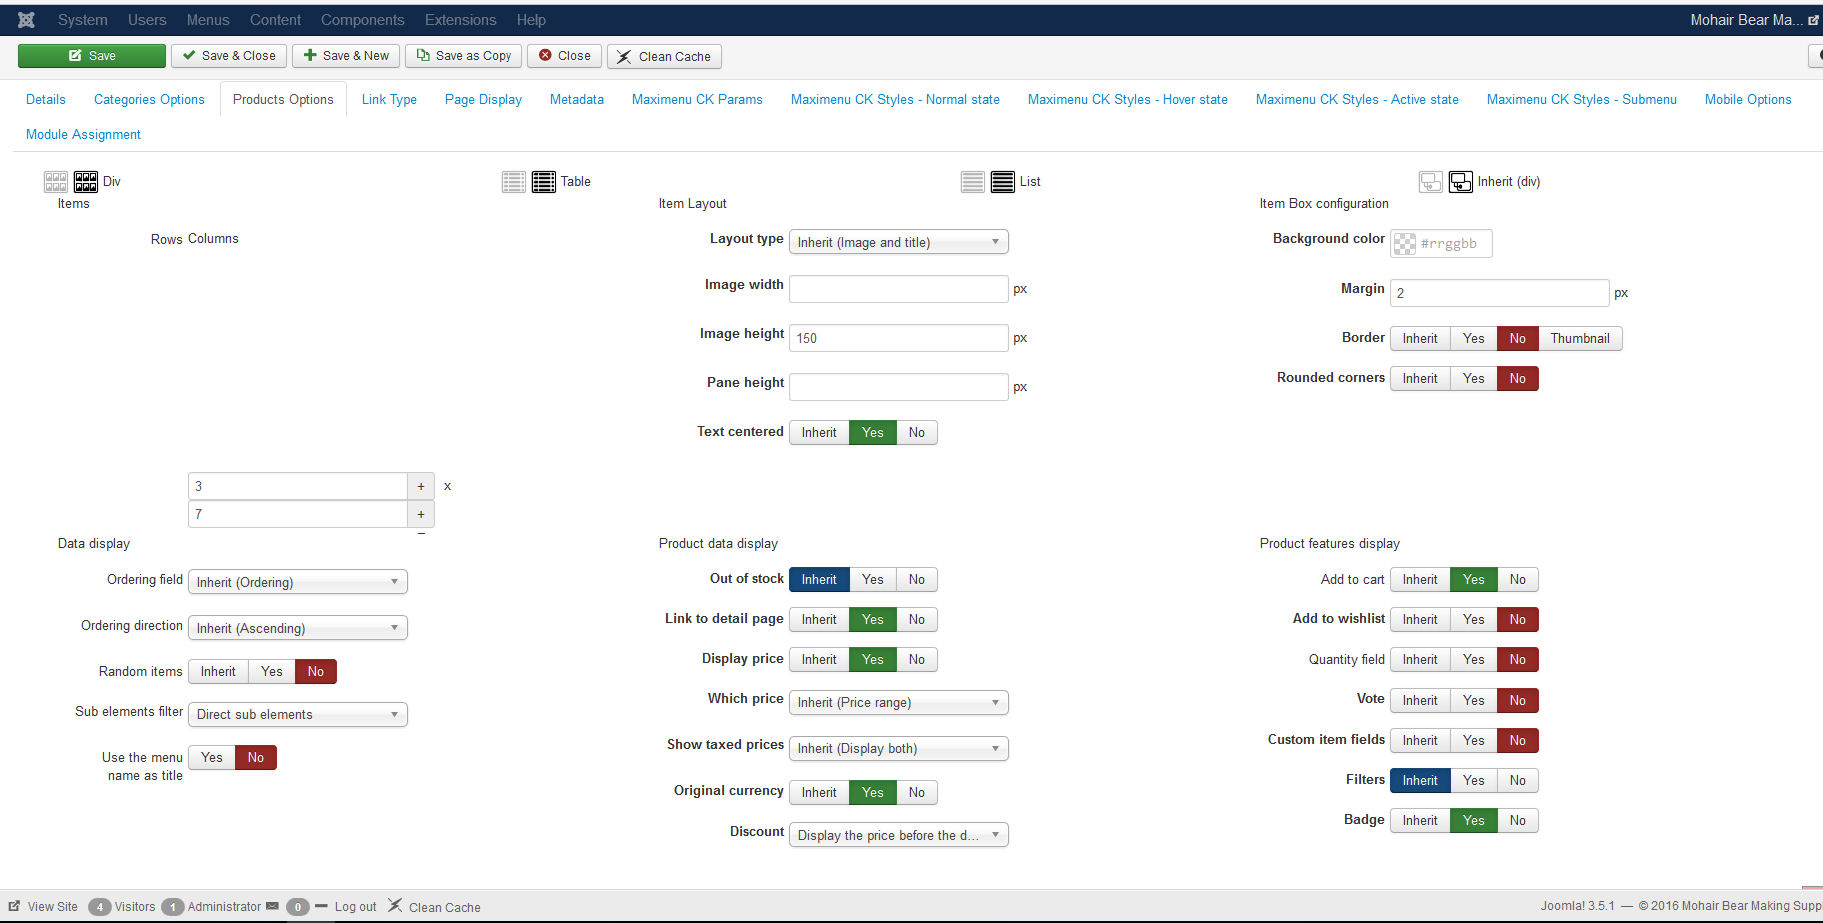Viewport: 1823px width, 923px height.
Task: Set Display price to No
Action: [x=917, y=659]
